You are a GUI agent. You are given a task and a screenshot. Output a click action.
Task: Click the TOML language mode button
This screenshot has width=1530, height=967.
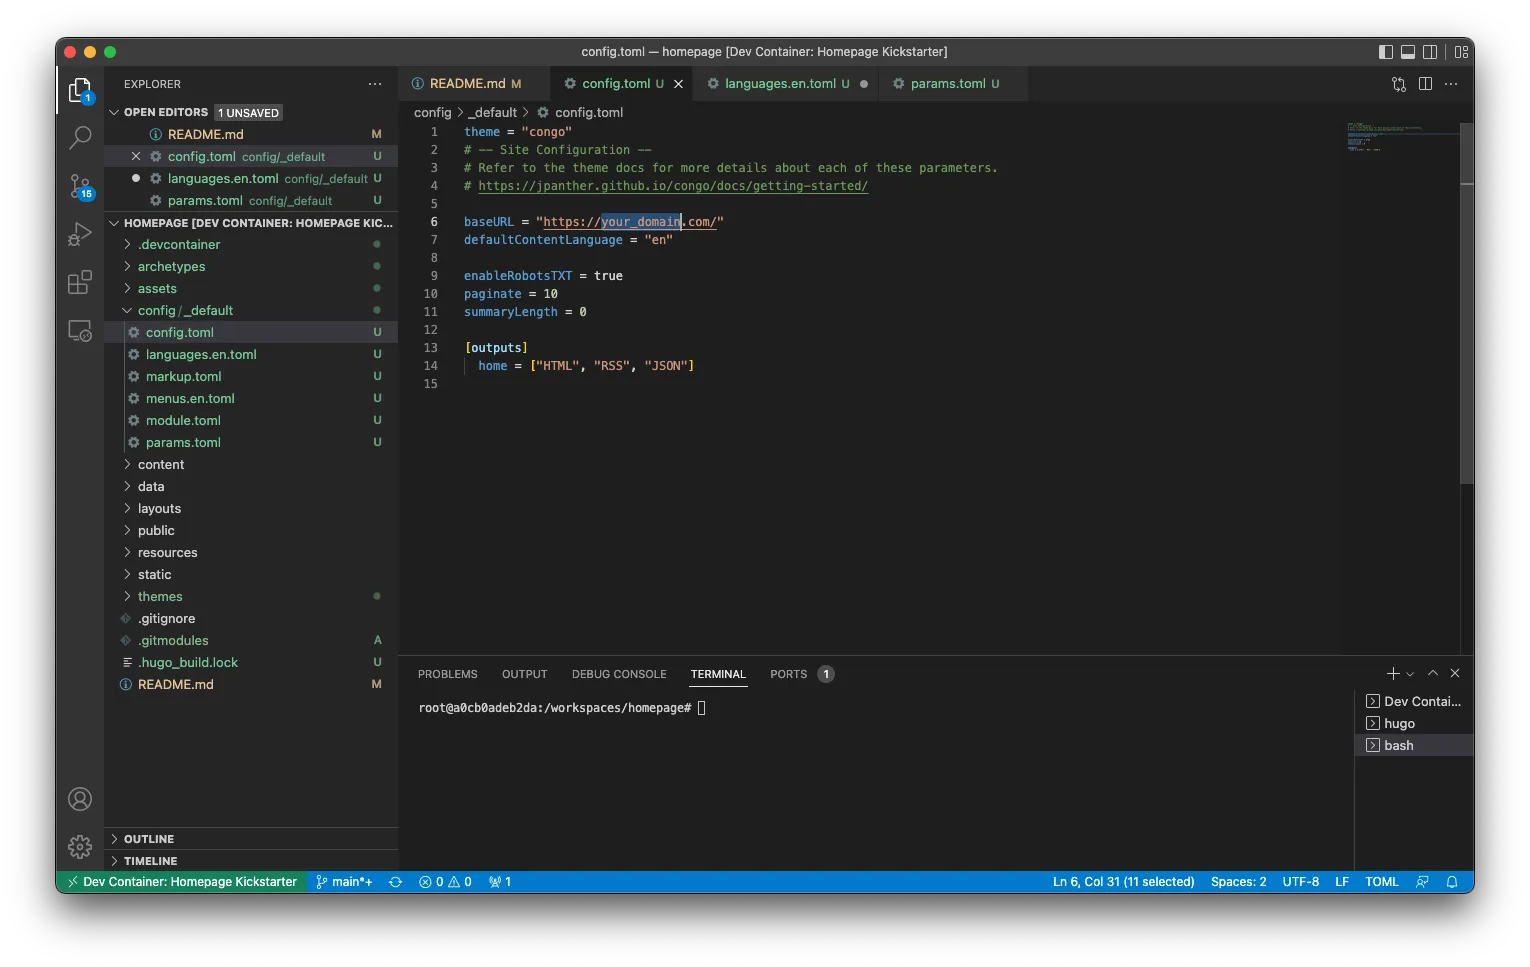(x=1381, y=882)
